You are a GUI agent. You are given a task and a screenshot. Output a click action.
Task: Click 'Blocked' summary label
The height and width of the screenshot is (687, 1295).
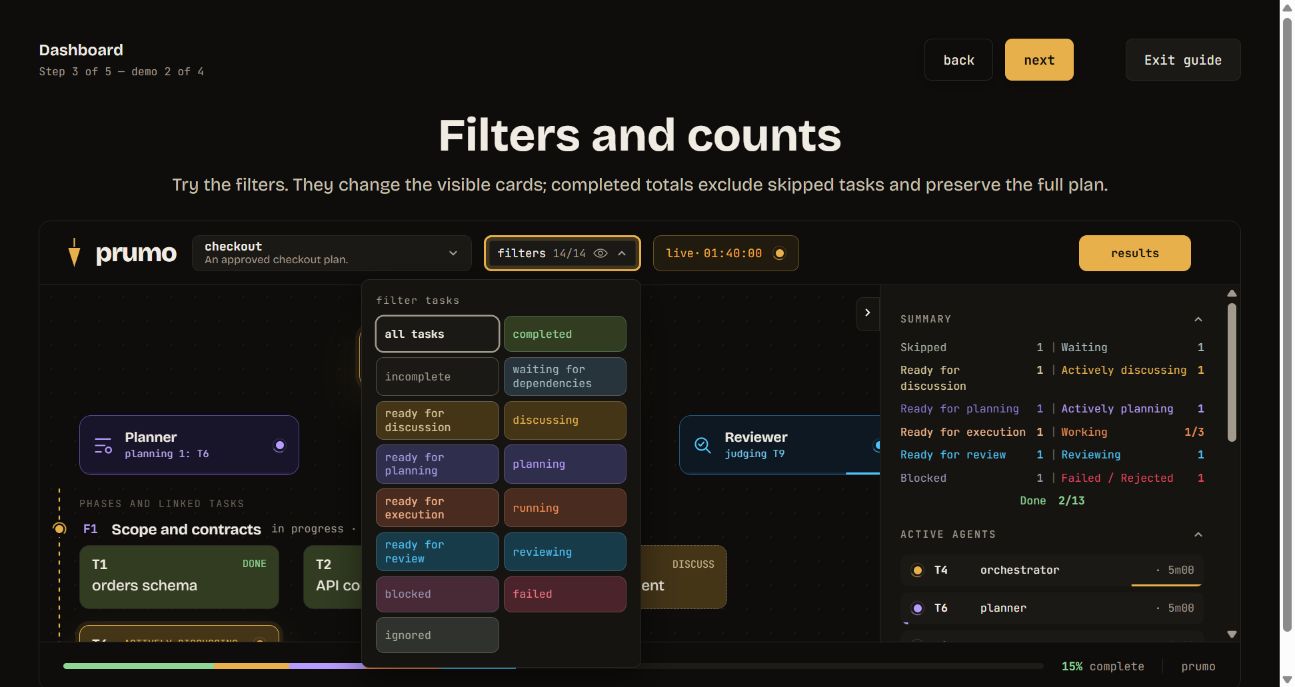(923, 478)
